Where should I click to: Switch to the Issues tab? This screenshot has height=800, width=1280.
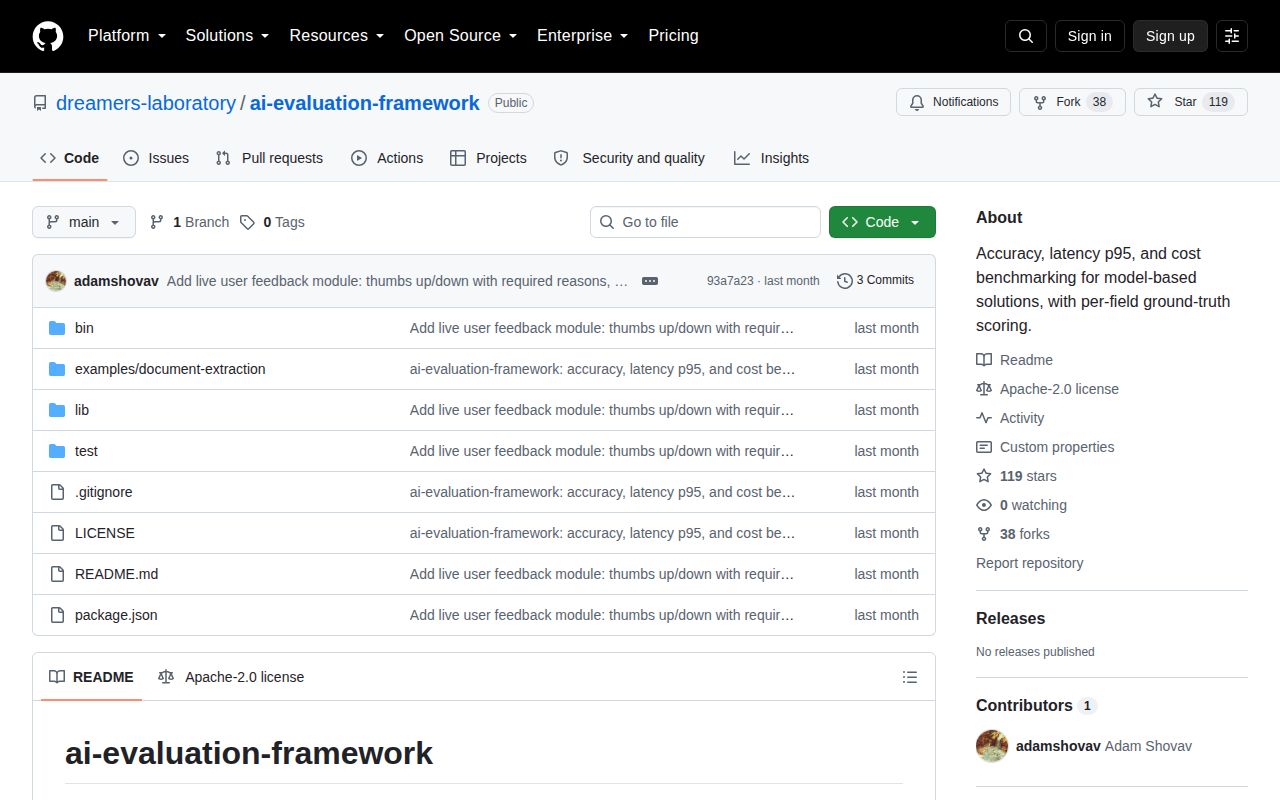pos(156,158)
